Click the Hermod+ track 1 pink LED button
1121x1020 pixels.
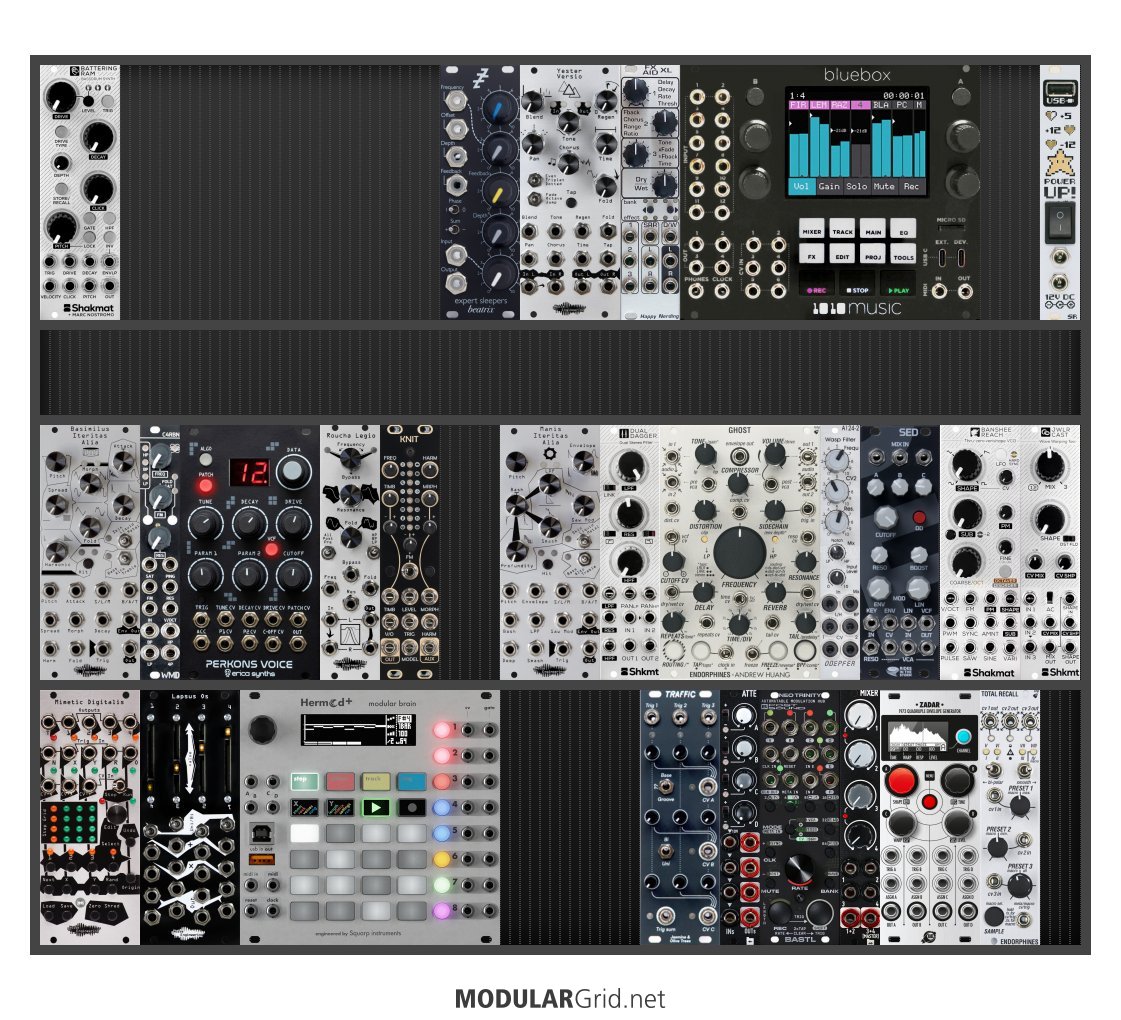coord(442,730)
